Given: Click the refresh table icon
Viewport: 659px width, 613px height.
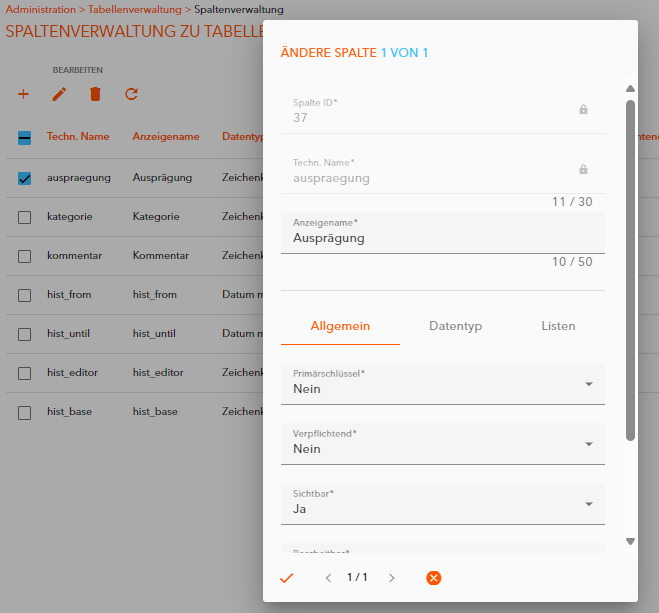Looking at the screenshot, I should (131, 94).
